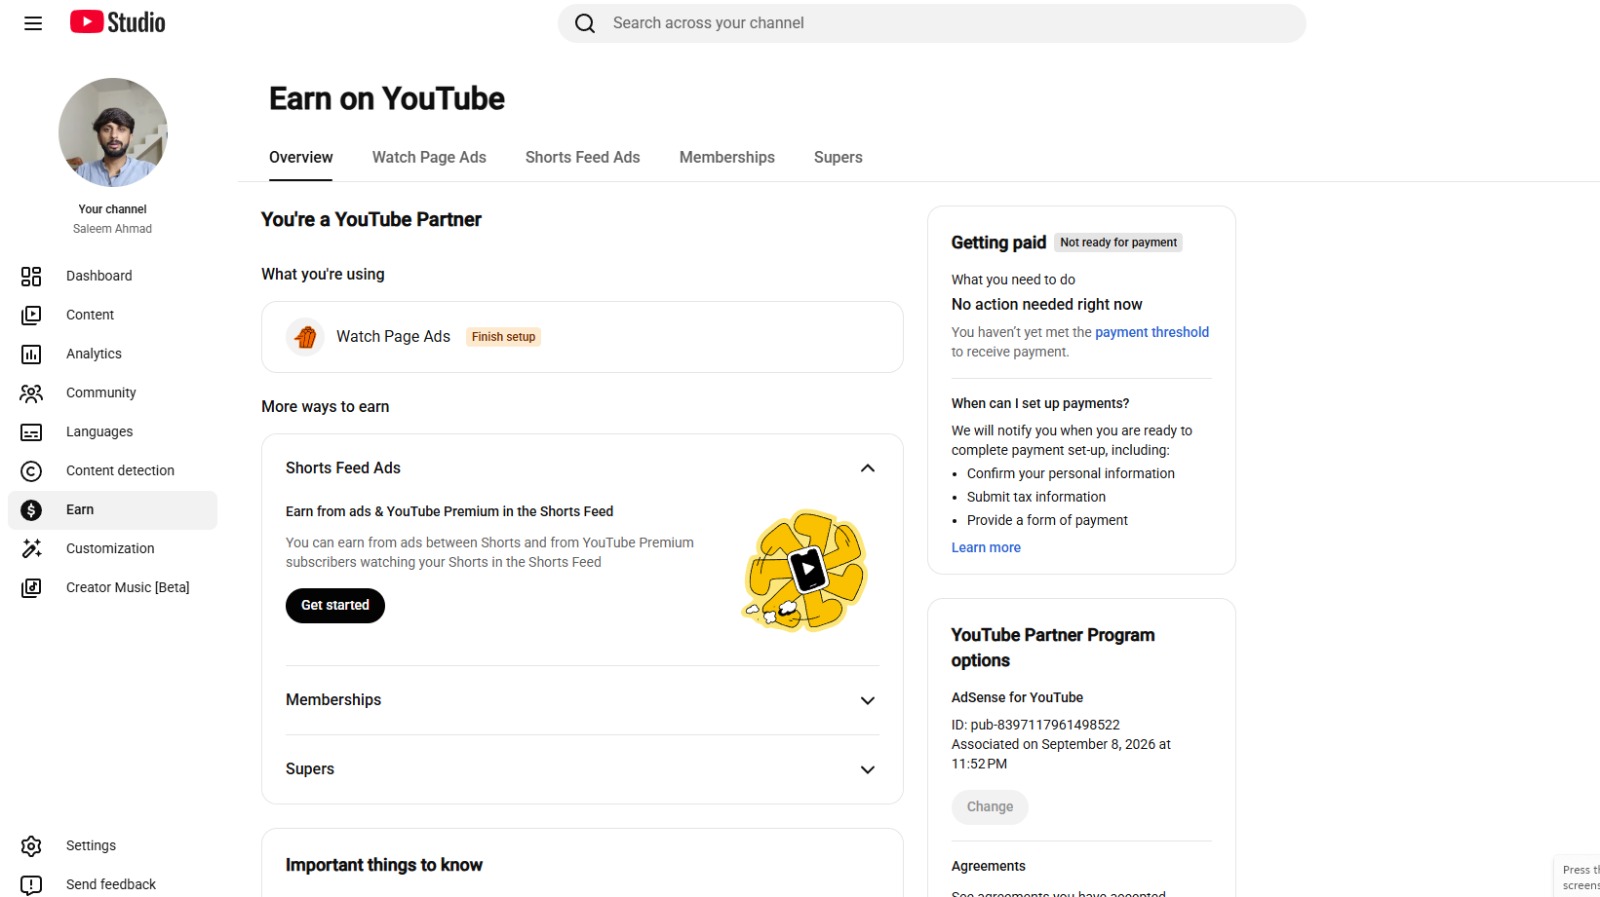Click the AdSense for YouTube label
The height and width of the screenshot is (897, 1600).
[1017, 697]
